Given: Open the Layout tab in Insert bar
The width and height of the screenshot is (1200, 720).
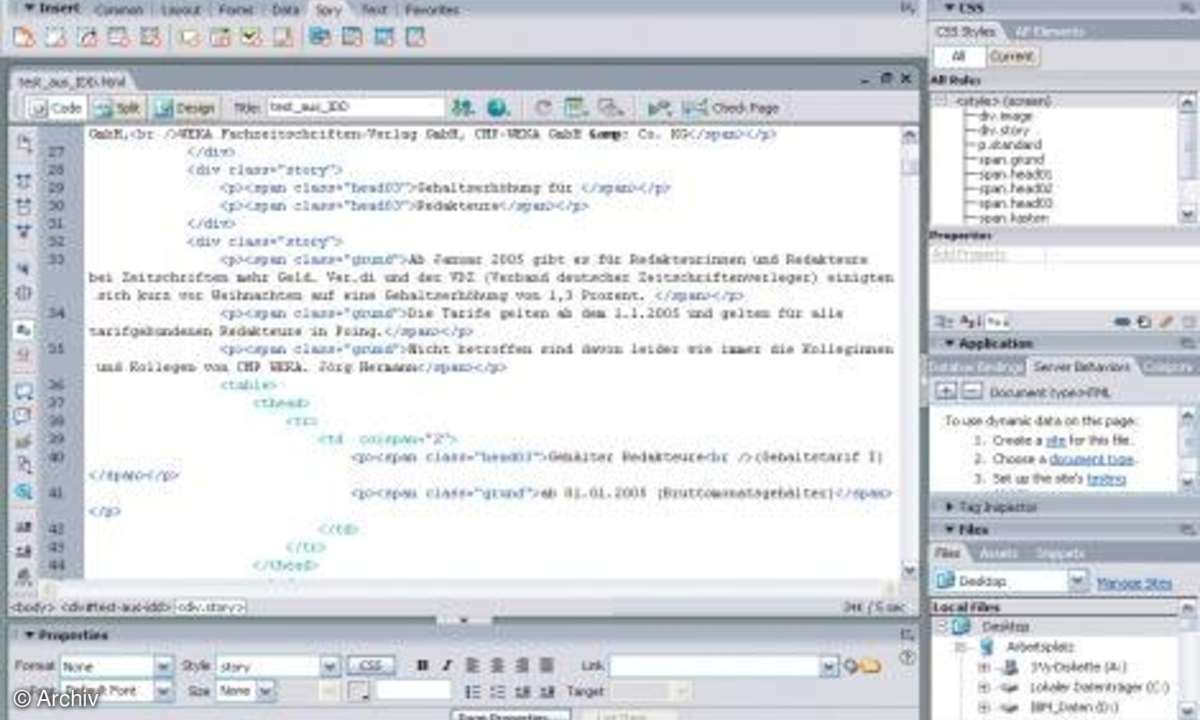Looking at the screenshot, I should (x=180, y=10).
